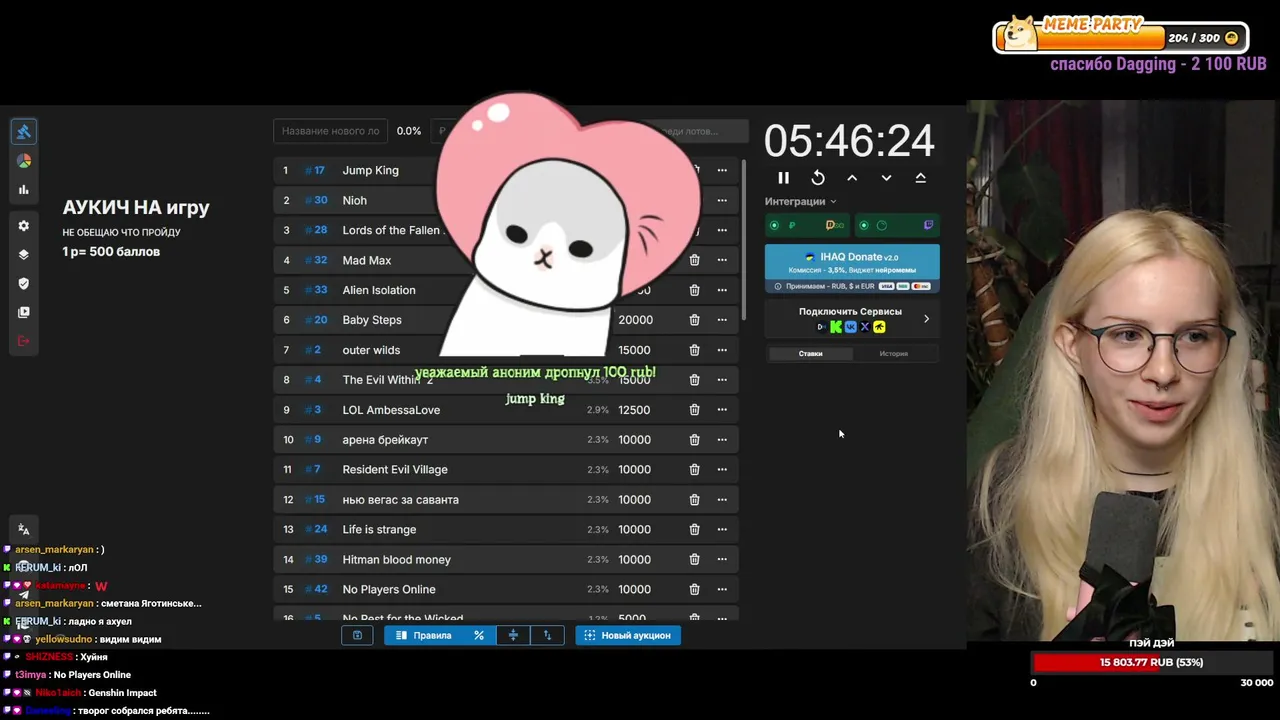The height and width of the screenshot is (720, 1280).
Task: Select the Baby Steps lot name
Action: (x=372, y=320)
